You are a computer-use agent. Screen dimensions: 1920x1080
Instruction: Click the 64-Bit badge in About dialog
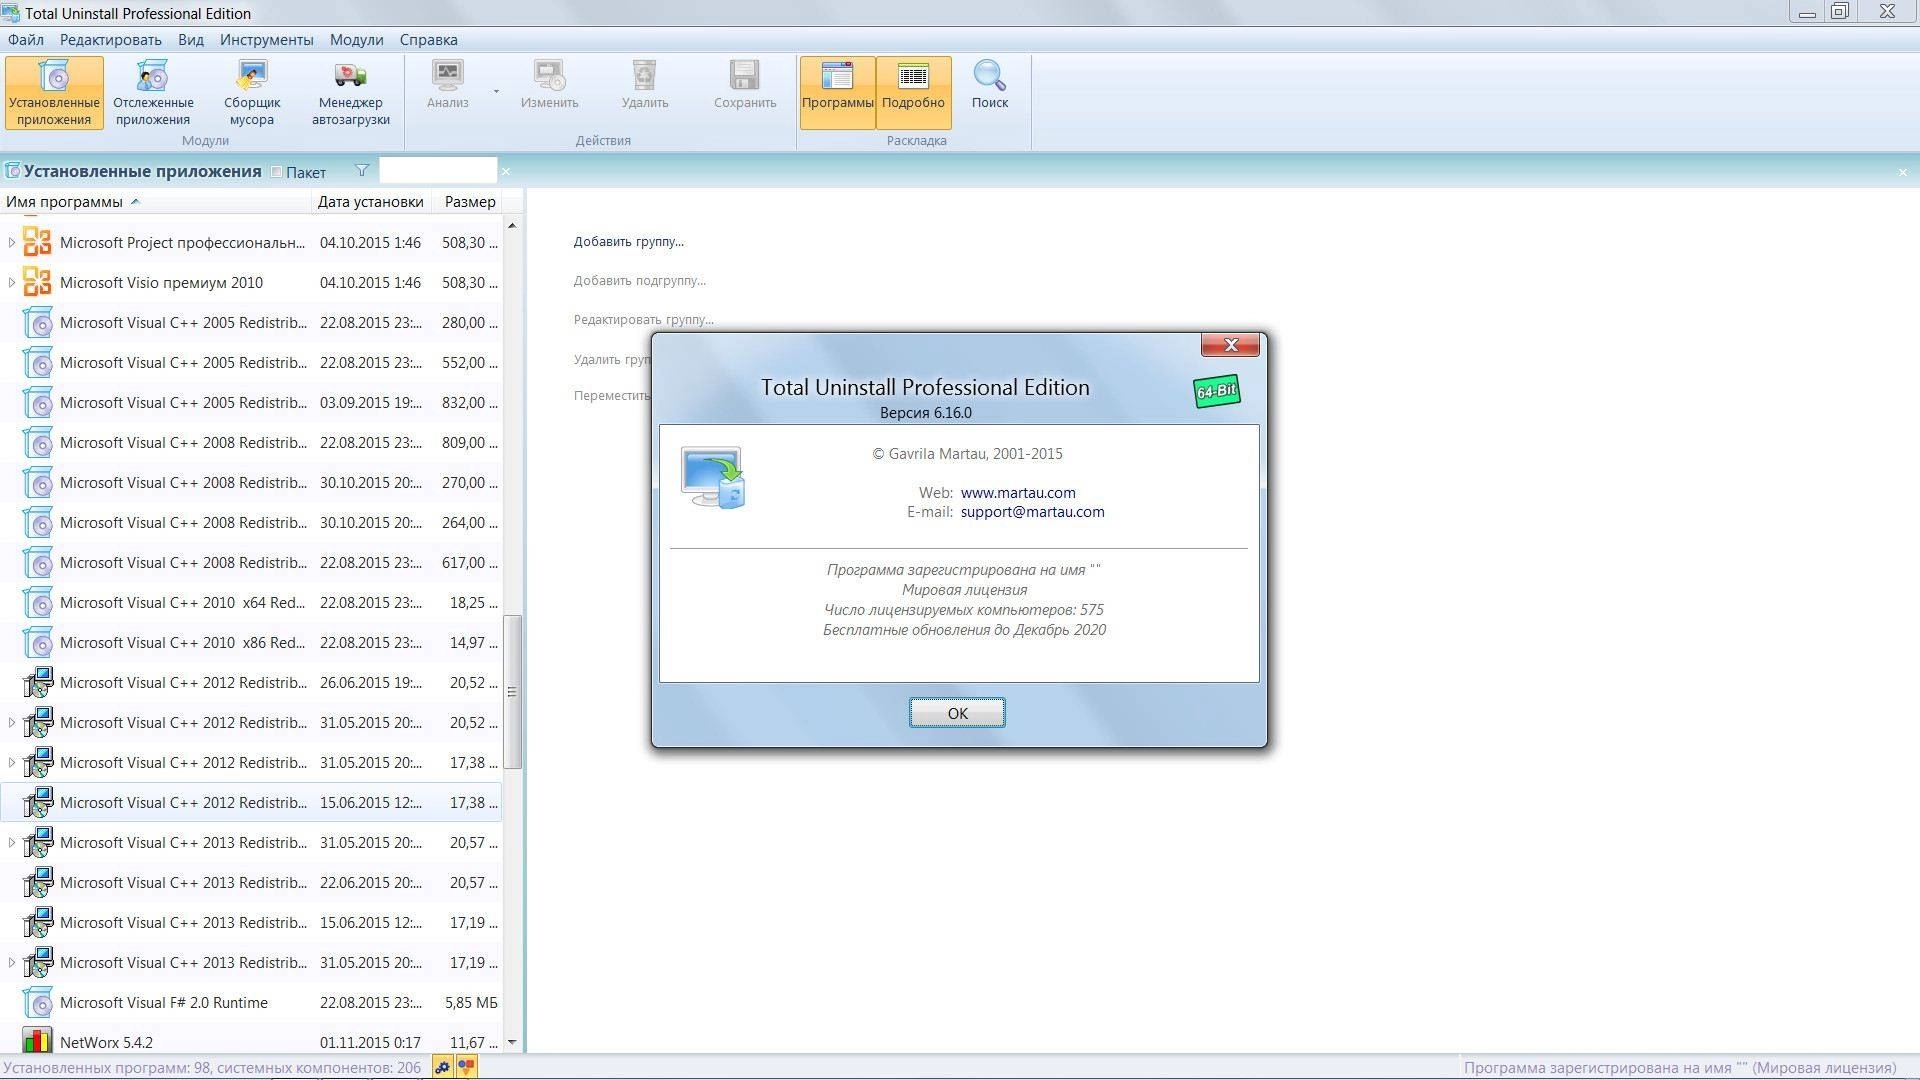pyautogui.click(x=1217, y=391)
